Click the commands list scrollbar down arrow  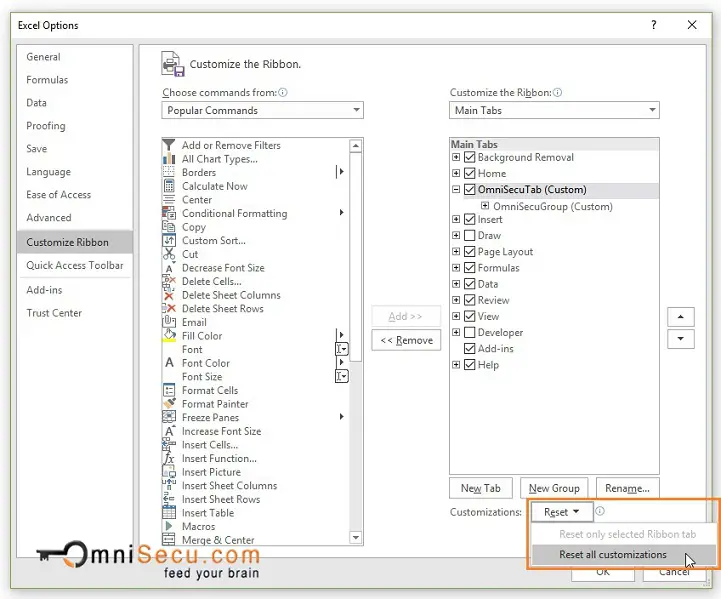[355, 537]
